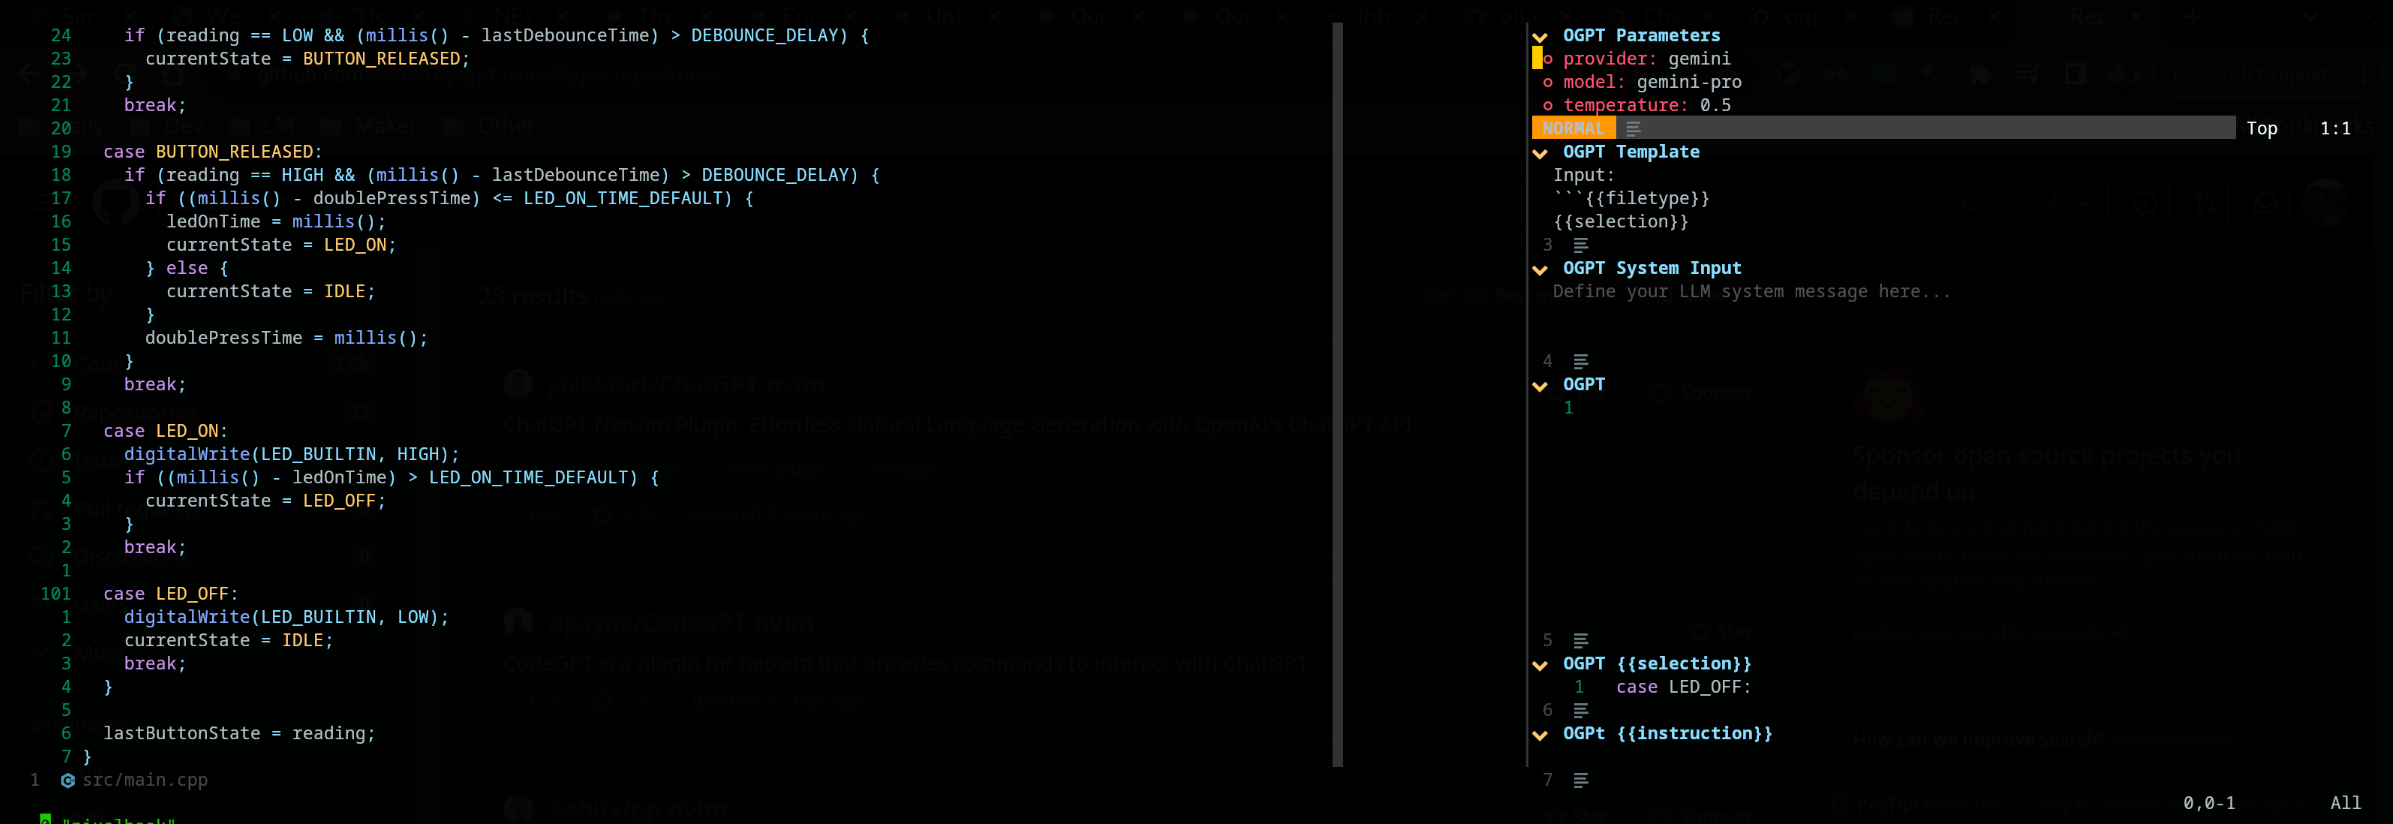The height and width of the screenshot is (824, 2393).
Task: Click case LED_OFF: in the selection preview
Action: coord(1683,687)
